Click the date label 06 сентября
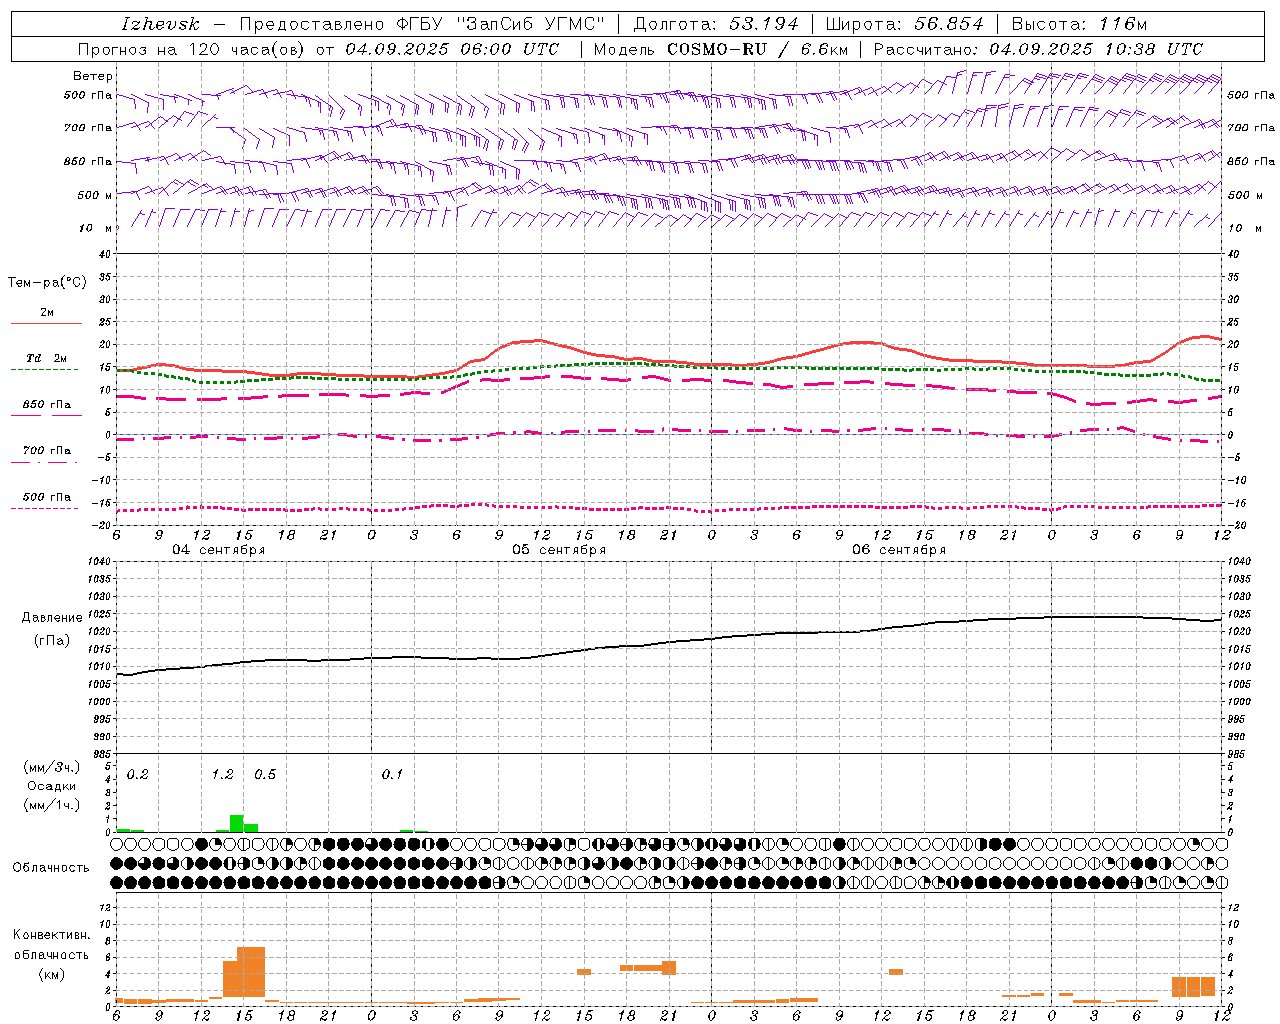The height and width of the screenshot is (1024, 1280). pyautogui.click(x=899, y=550)
